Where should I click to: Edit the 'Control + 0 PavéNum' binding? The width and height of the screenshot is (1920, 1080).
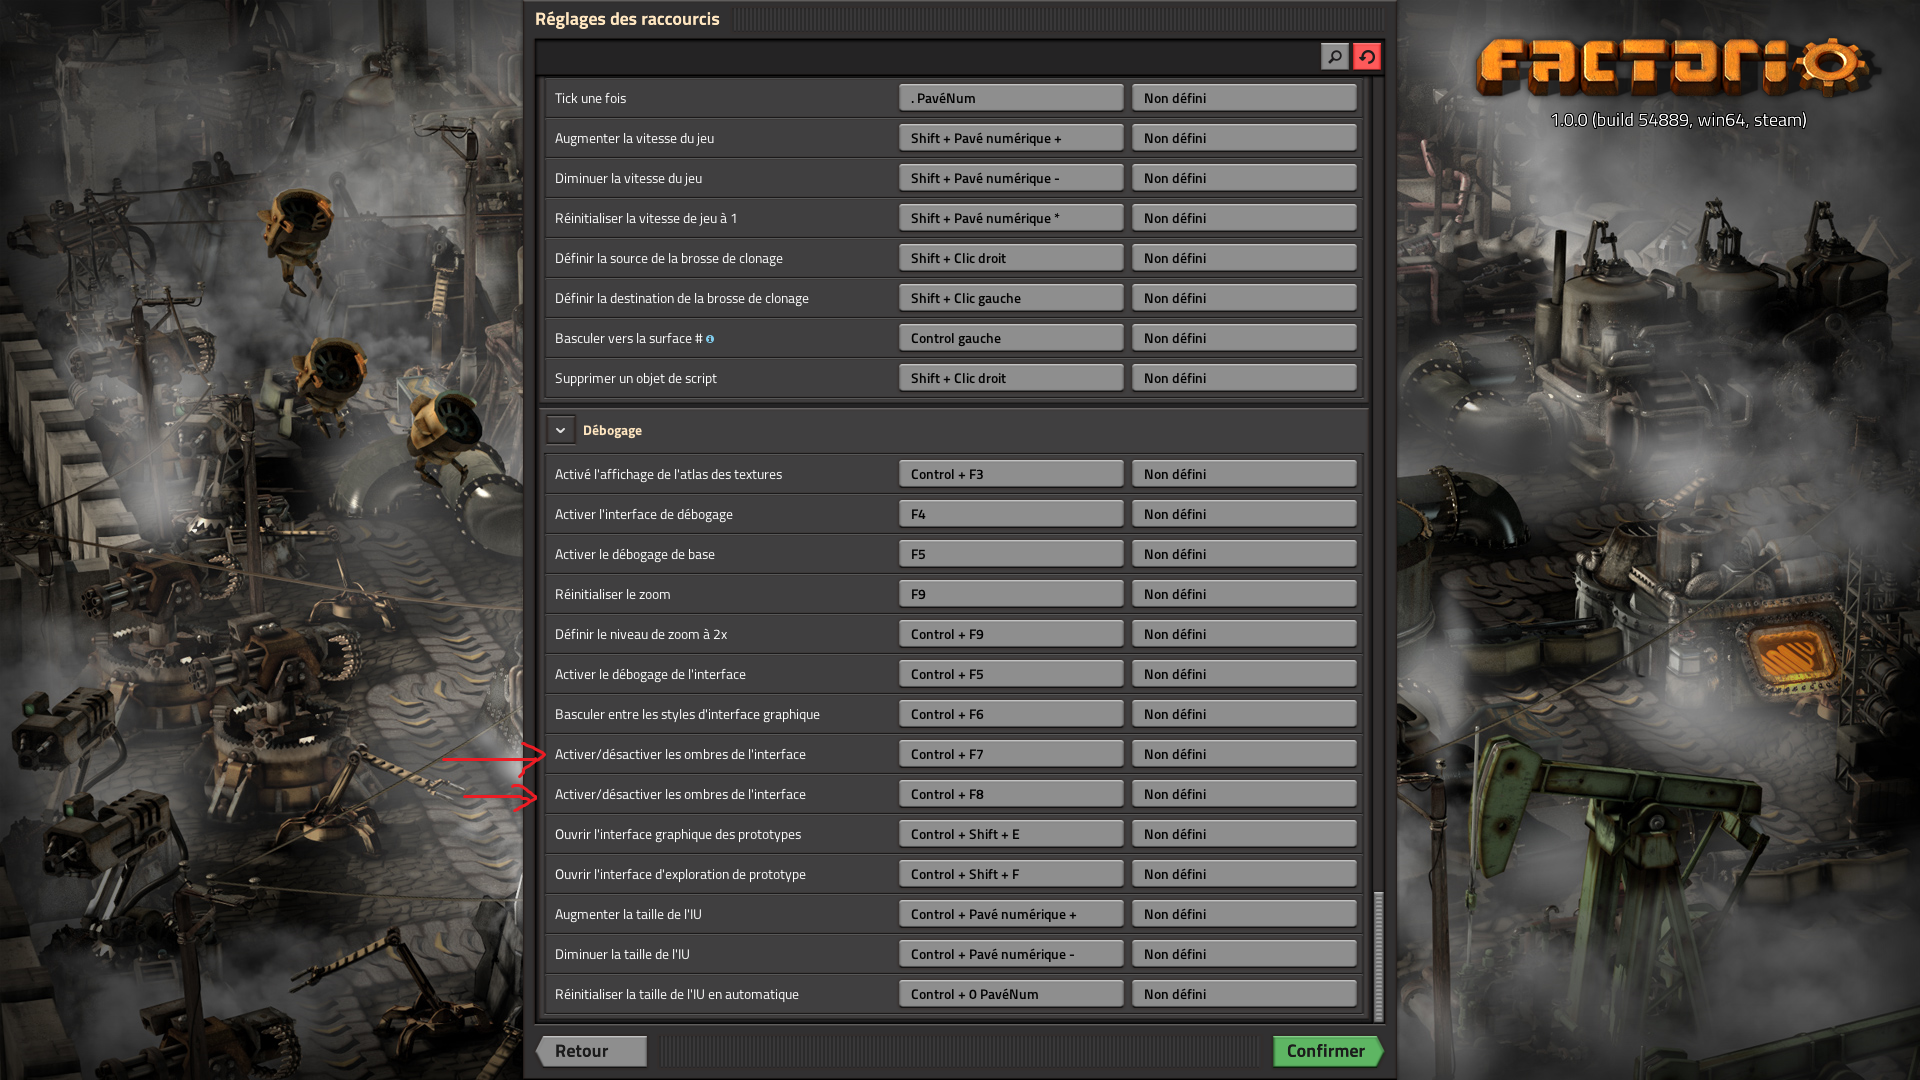(x=1011, y=994)
